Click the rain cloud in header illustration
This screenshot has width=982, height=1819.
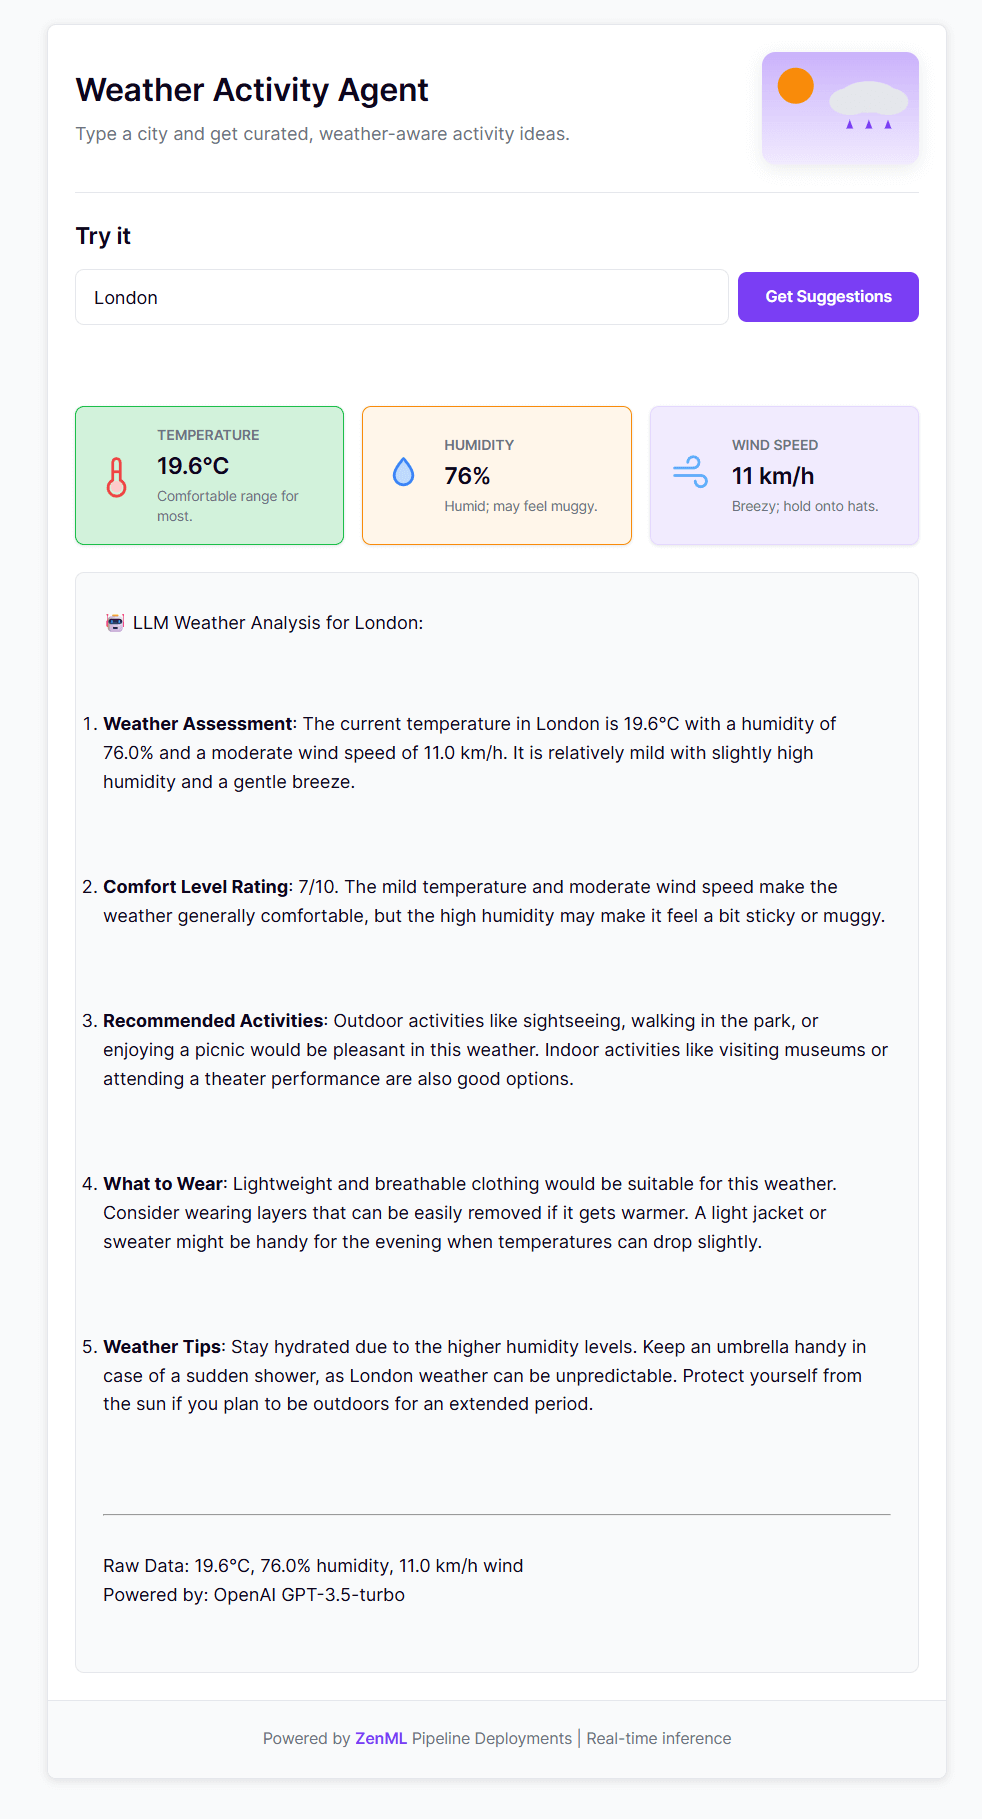(x=868, y=101)
